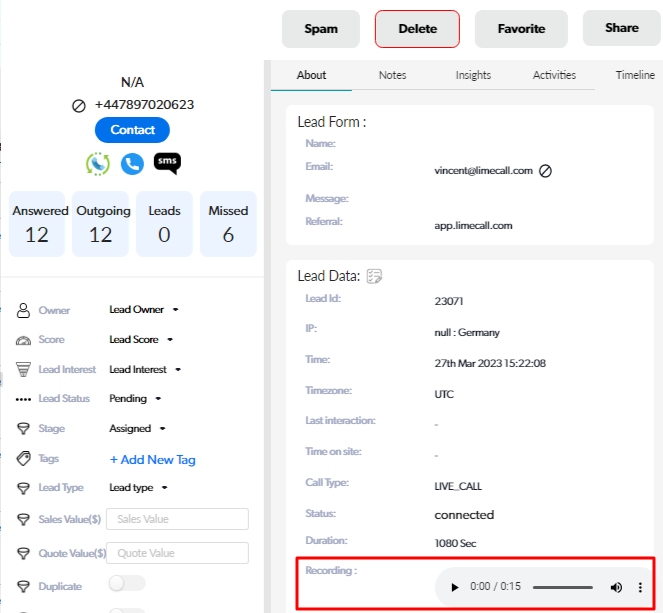Switch to the Notes tab
663x613 pixels.
[x=392, y=75]
